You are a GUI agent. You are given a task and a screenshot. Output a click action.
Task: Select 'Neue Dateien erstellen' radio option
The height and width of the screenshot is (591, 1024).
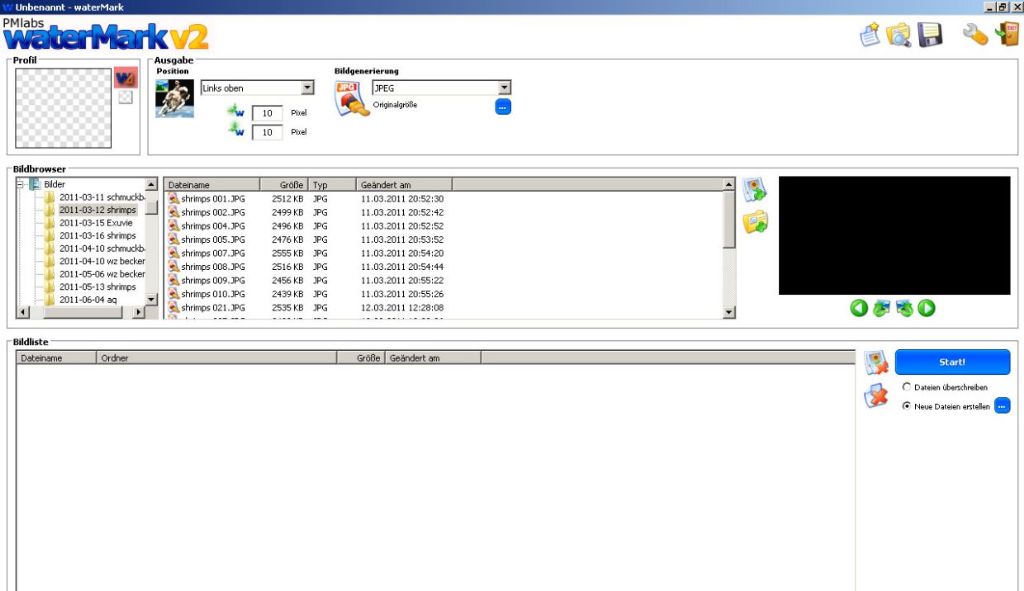click(x=907, y=406)
